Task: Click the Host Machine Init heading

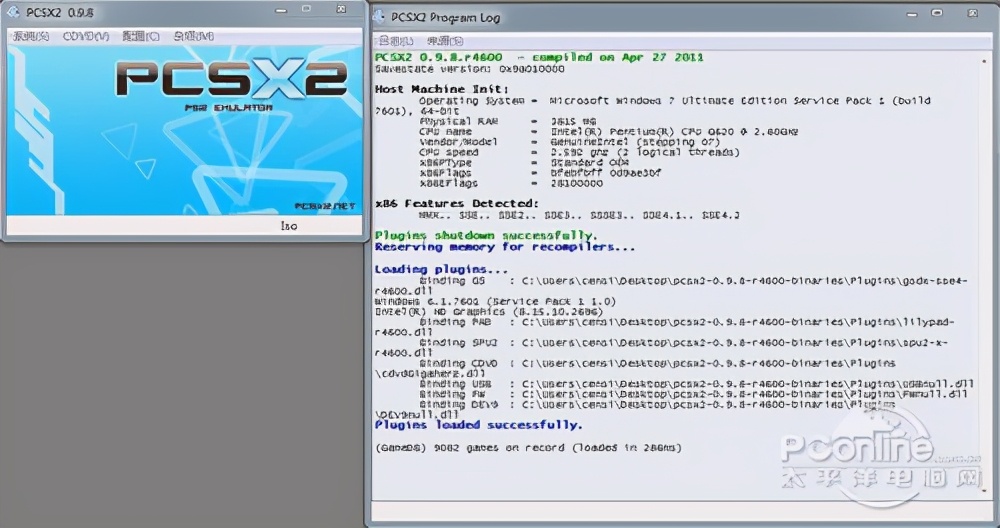Action: point(441,89)
